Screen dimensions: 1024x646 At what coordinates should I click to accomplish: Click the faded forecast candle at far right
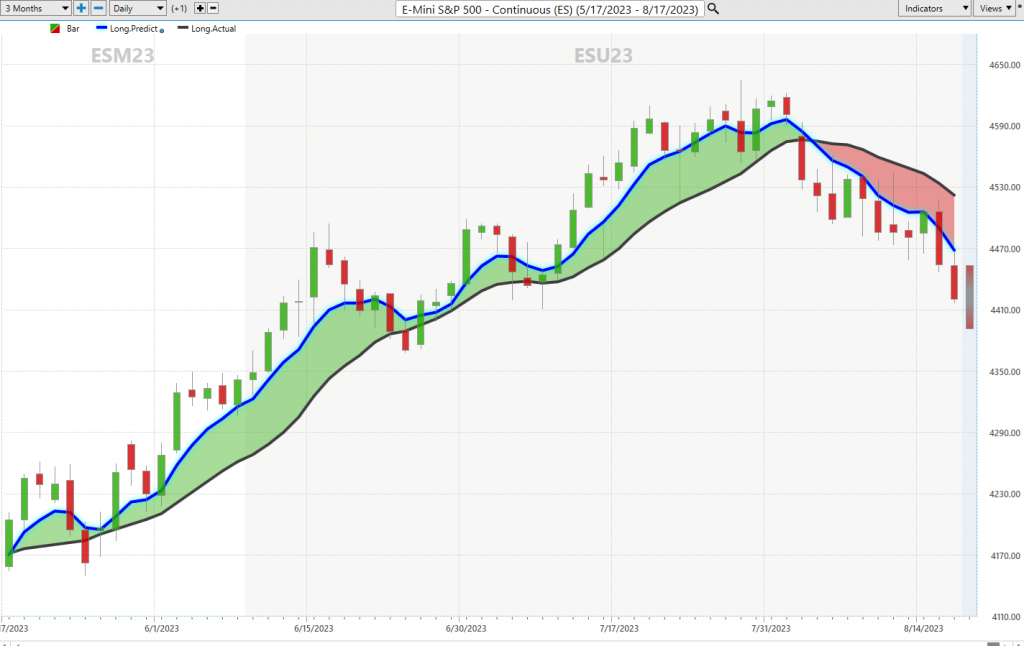(970, 297)
